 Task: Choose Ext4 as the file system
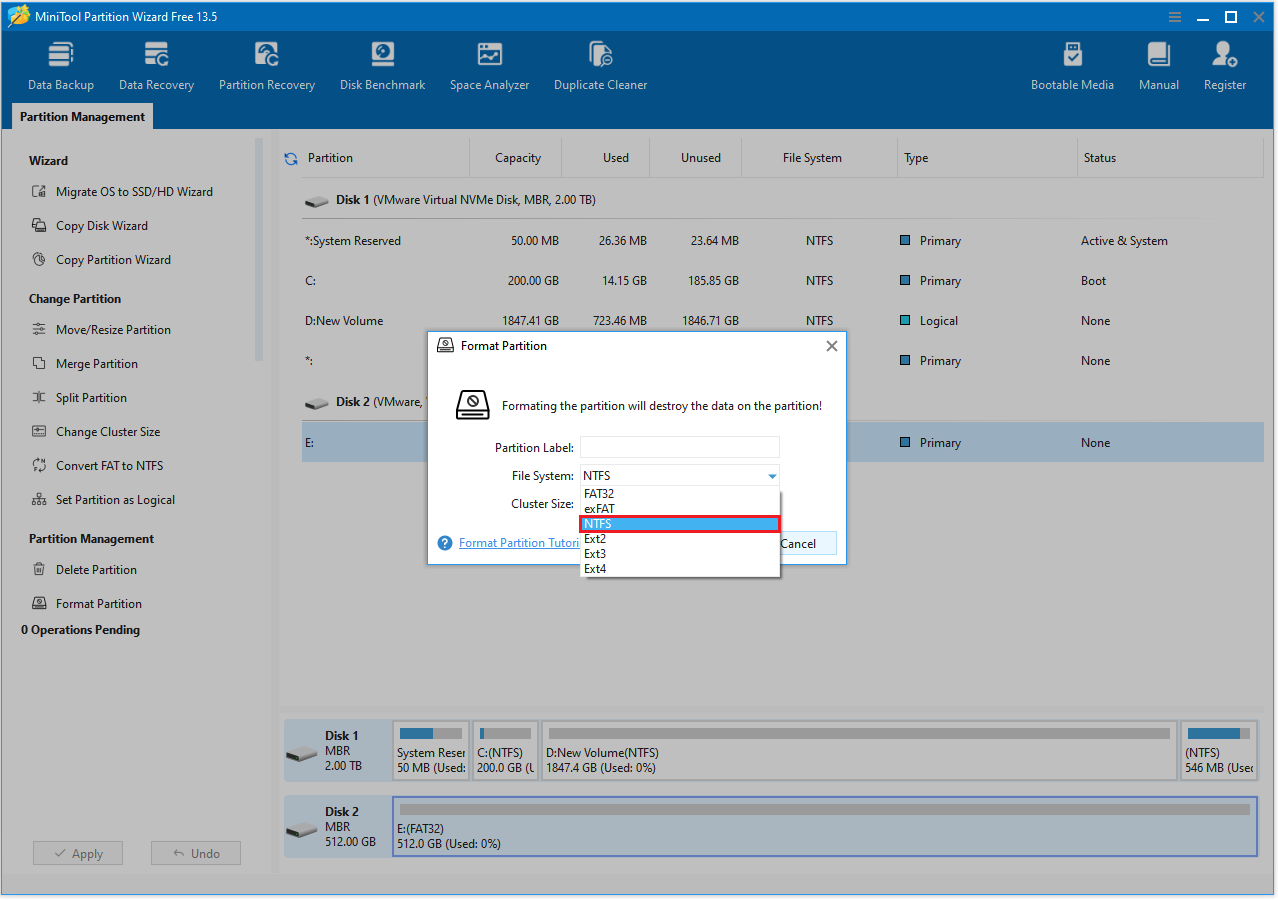[x=594, y=568]
